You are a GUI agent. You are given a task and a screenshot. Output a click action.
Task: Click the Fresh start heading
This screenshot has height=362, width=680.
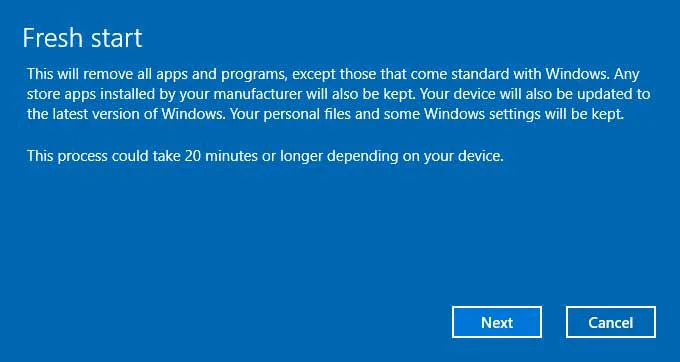(82, 38)
